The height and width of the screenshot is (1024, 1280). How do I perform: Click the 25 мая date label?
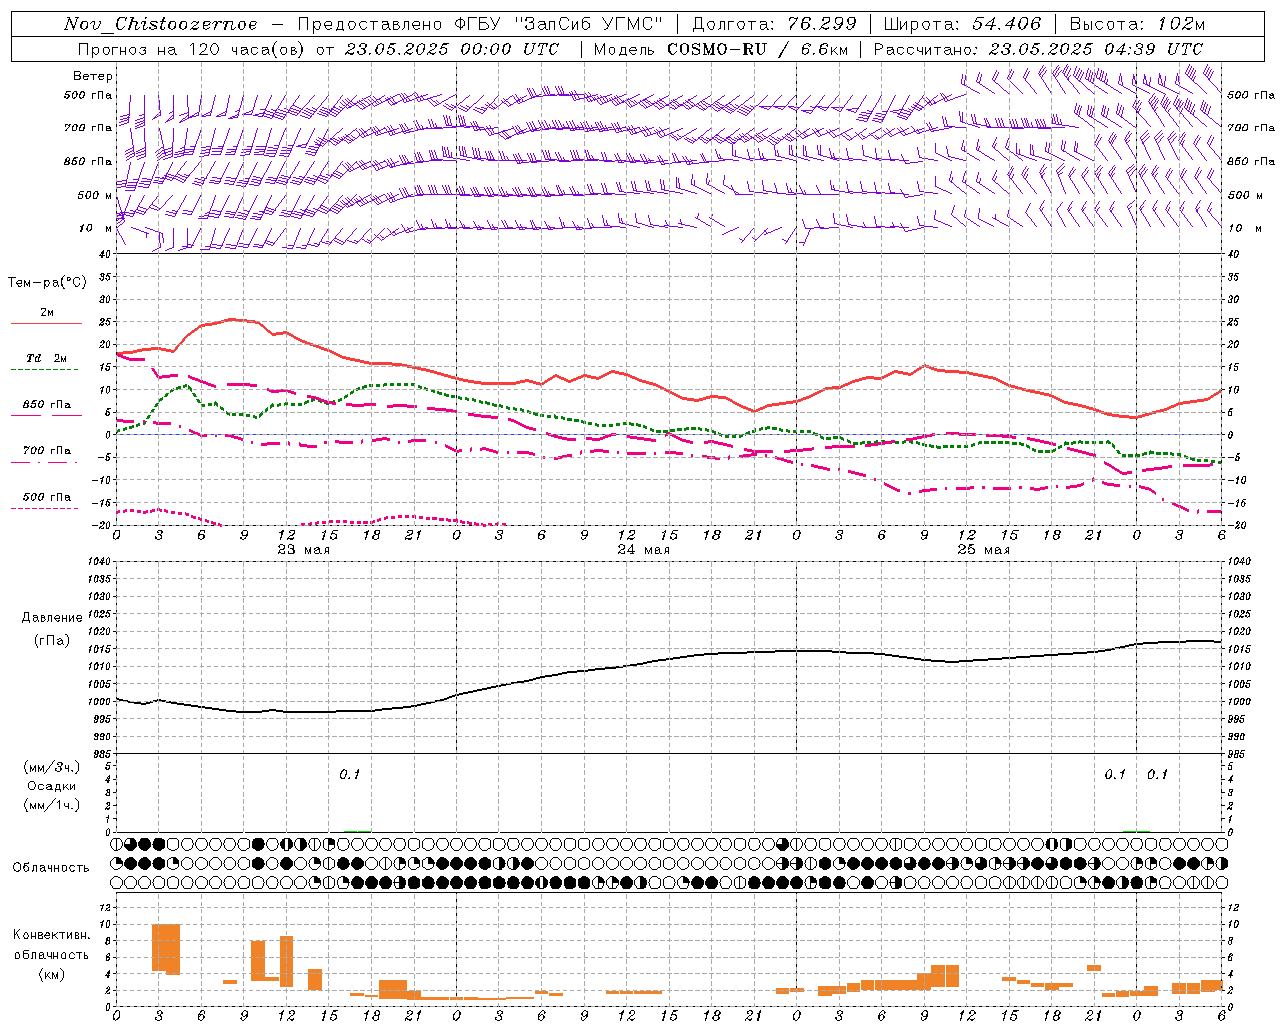coord(983,550)
